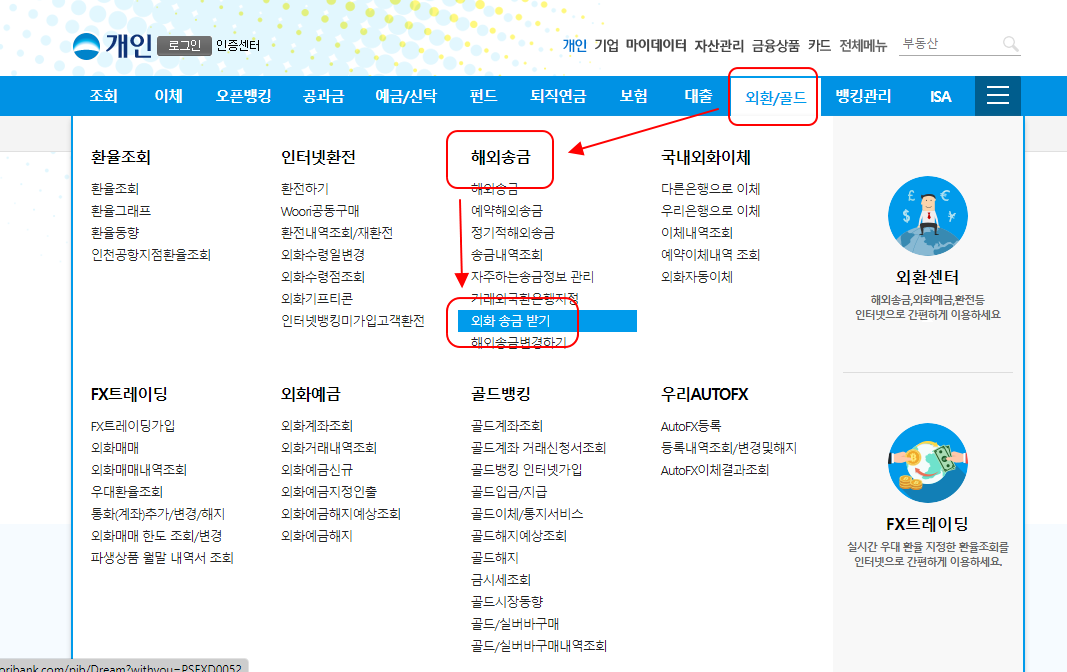Open 자산관리 in the top menu
1067x672 pixels.
pos(719,46)
